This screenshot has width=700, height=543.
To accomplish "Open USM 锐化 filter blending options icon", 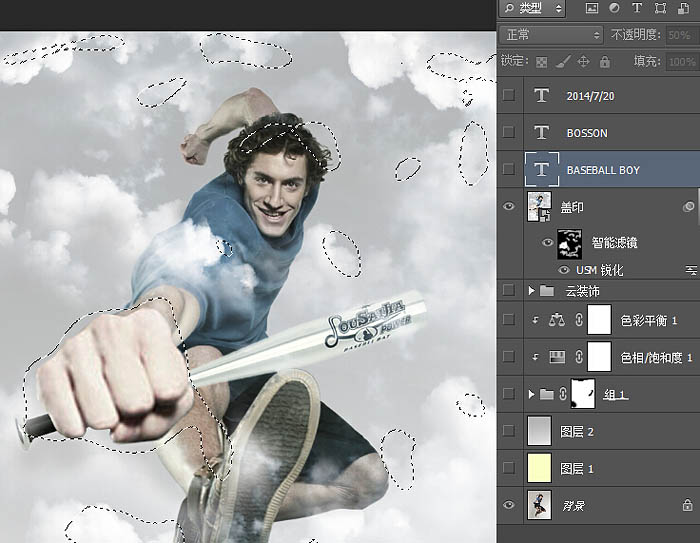I will 691,270.
